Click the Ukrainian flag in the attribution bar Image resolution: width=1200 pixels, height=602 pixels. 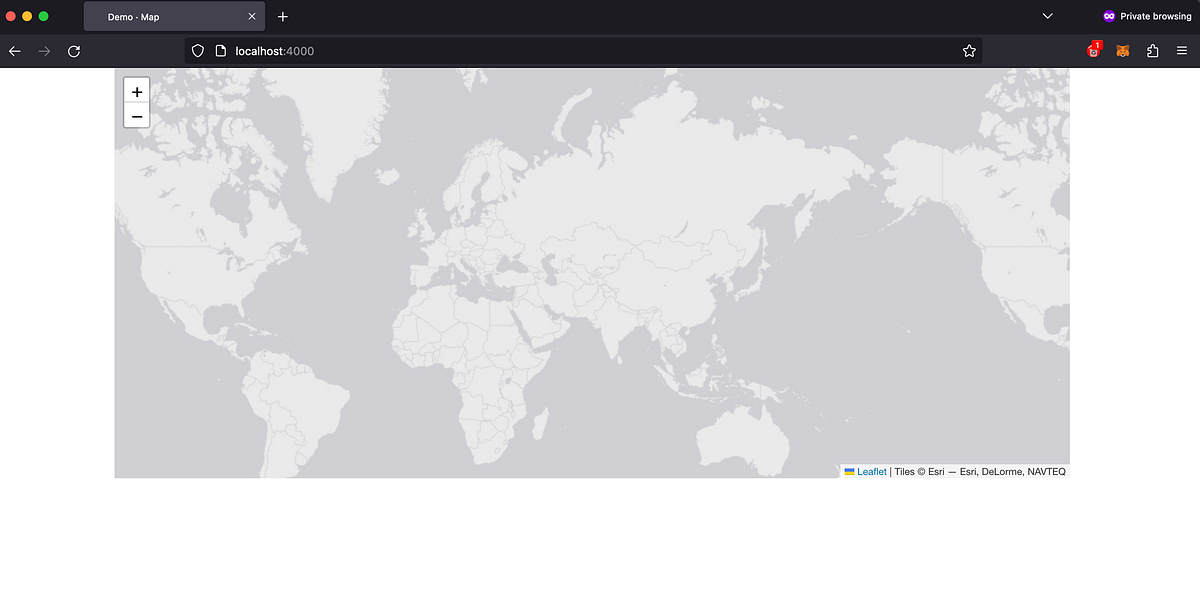tap(849, 471)
